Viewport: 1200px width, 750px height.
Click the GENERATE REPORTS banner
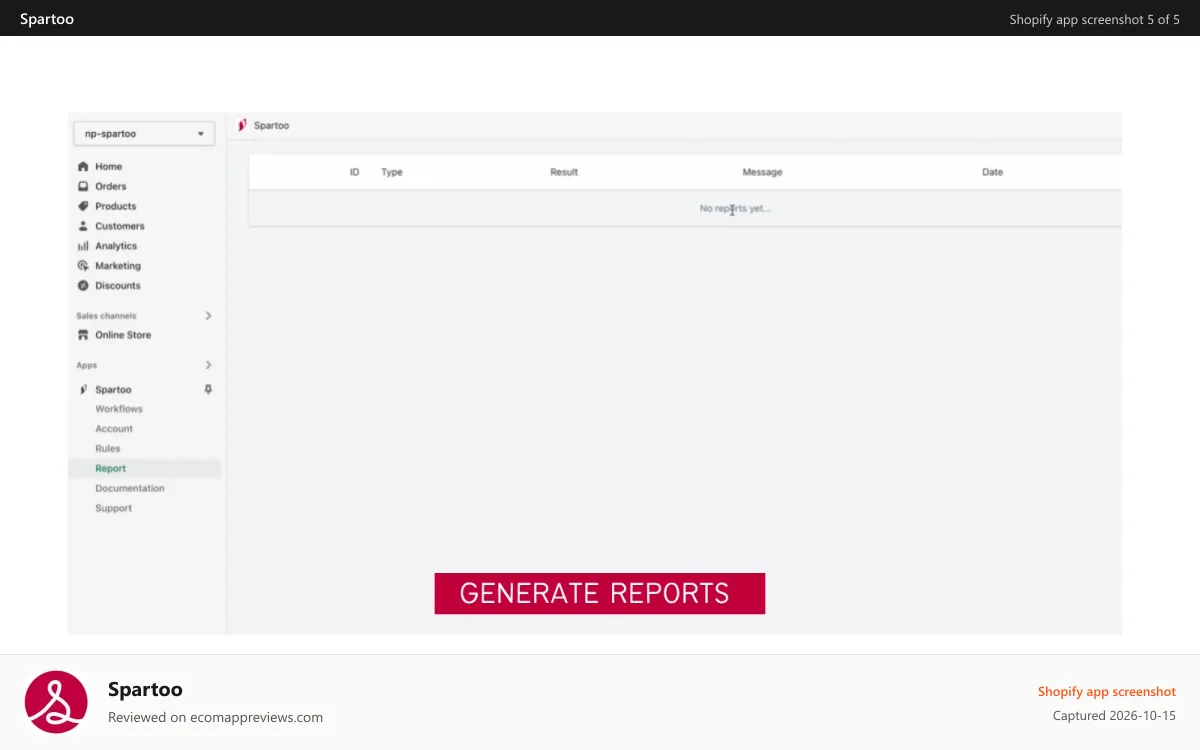(600, 593)
